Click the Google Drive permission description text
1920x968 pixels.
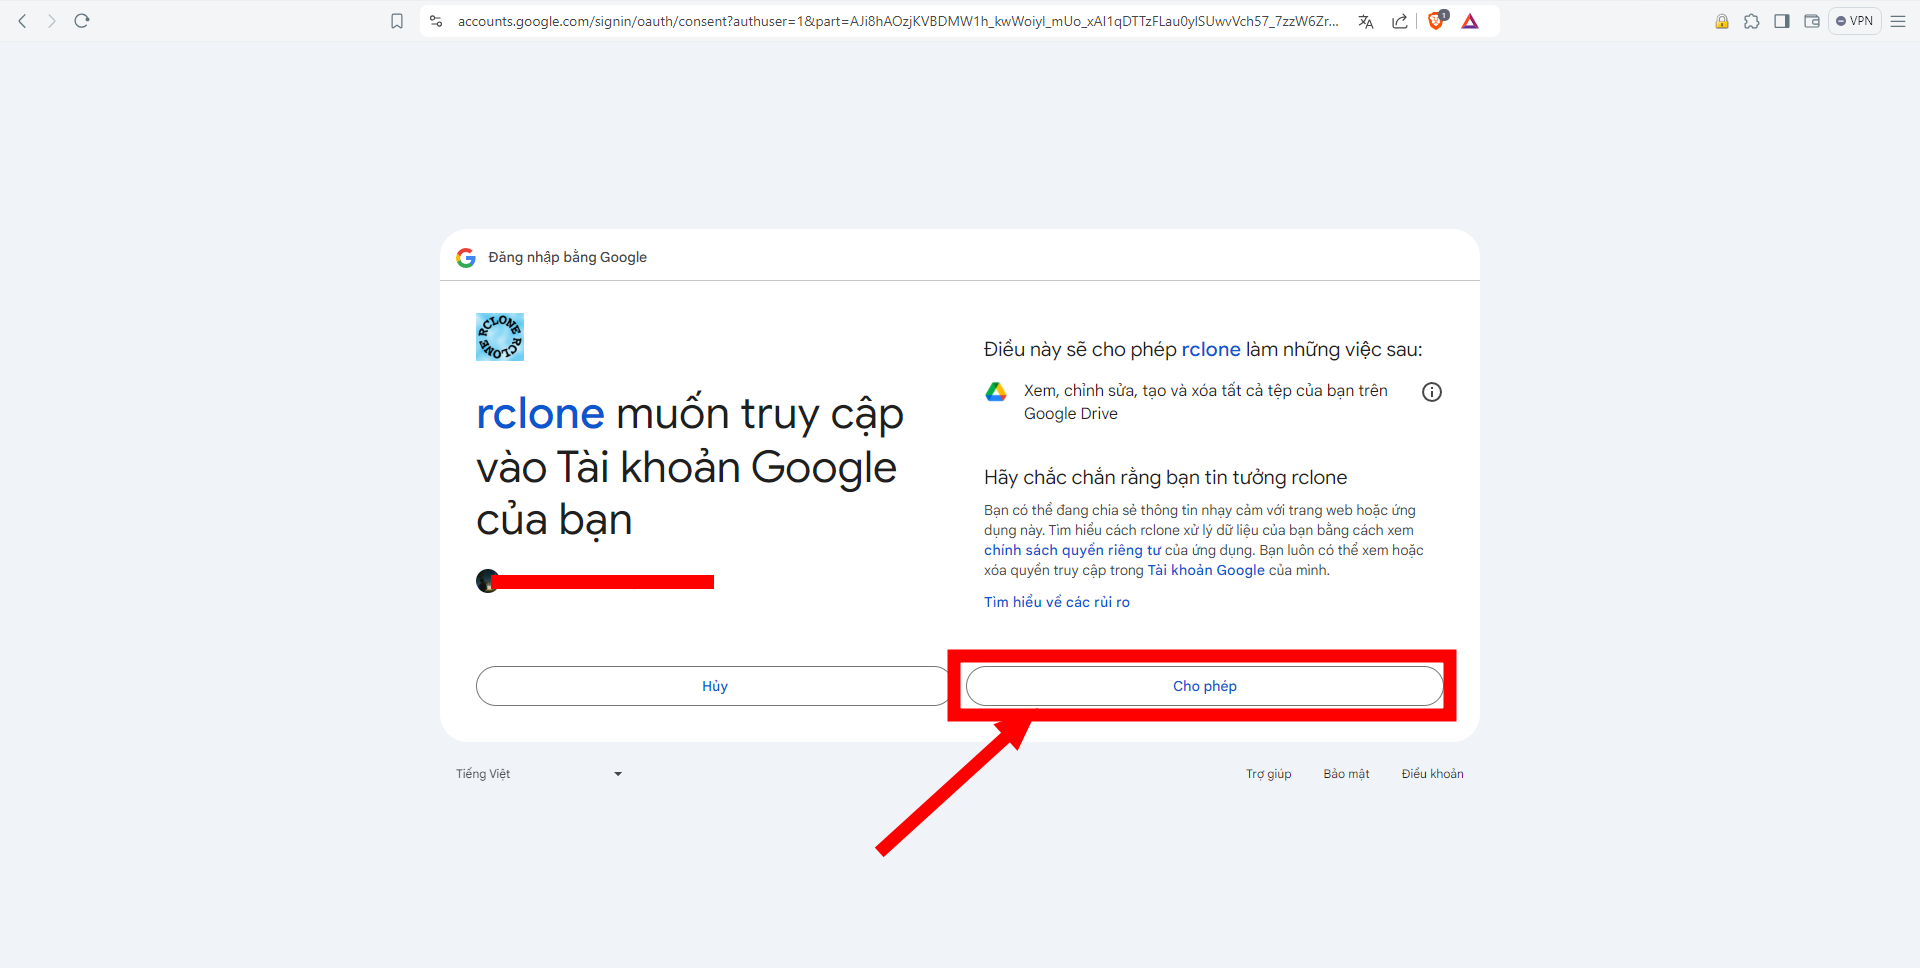click(1205, 402)
